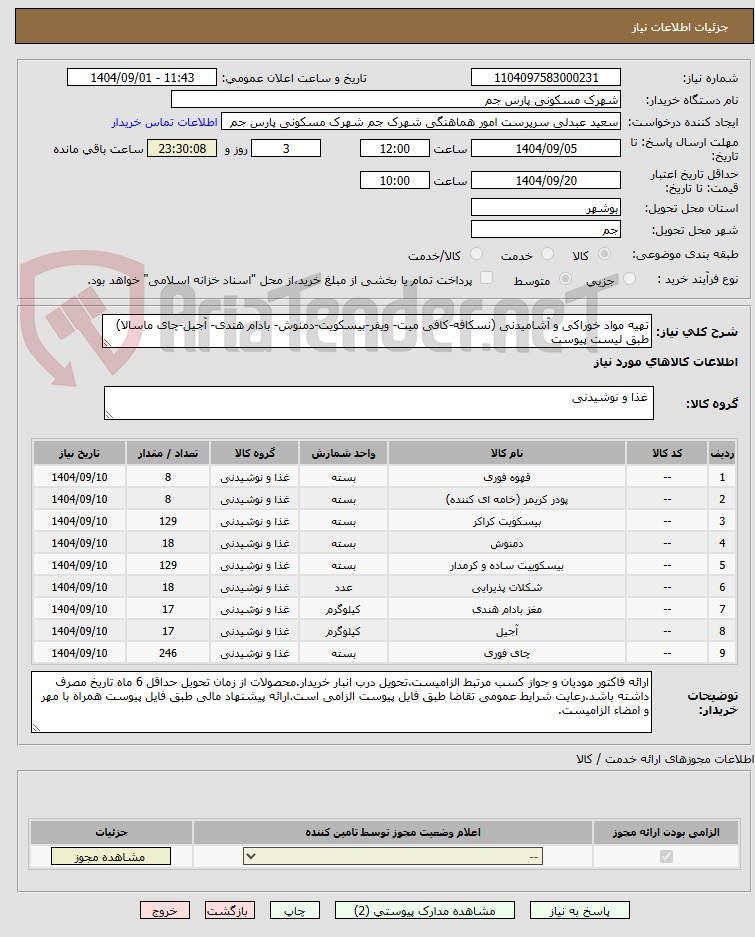Open buyer contact information link
This screenshot has height=937, width=755.
(x=164, y=123)
